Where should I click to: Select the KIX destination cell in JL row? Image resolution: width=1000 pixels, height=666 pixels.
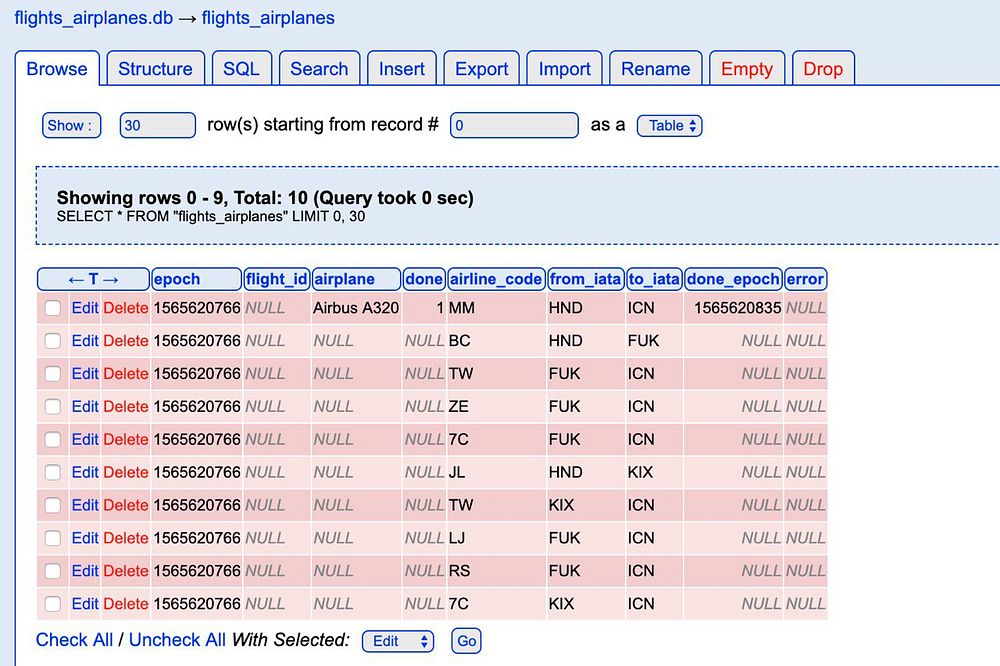(x=654, y=473)
